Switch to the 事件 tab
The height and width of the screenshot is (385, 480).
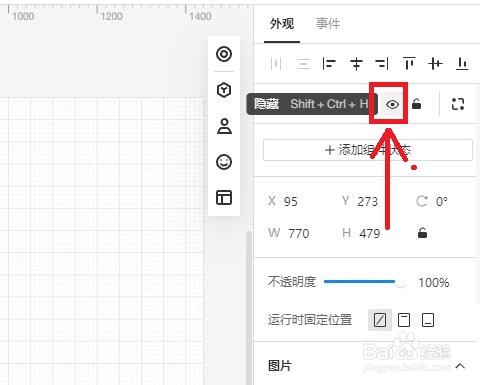[x=328, y=24]
